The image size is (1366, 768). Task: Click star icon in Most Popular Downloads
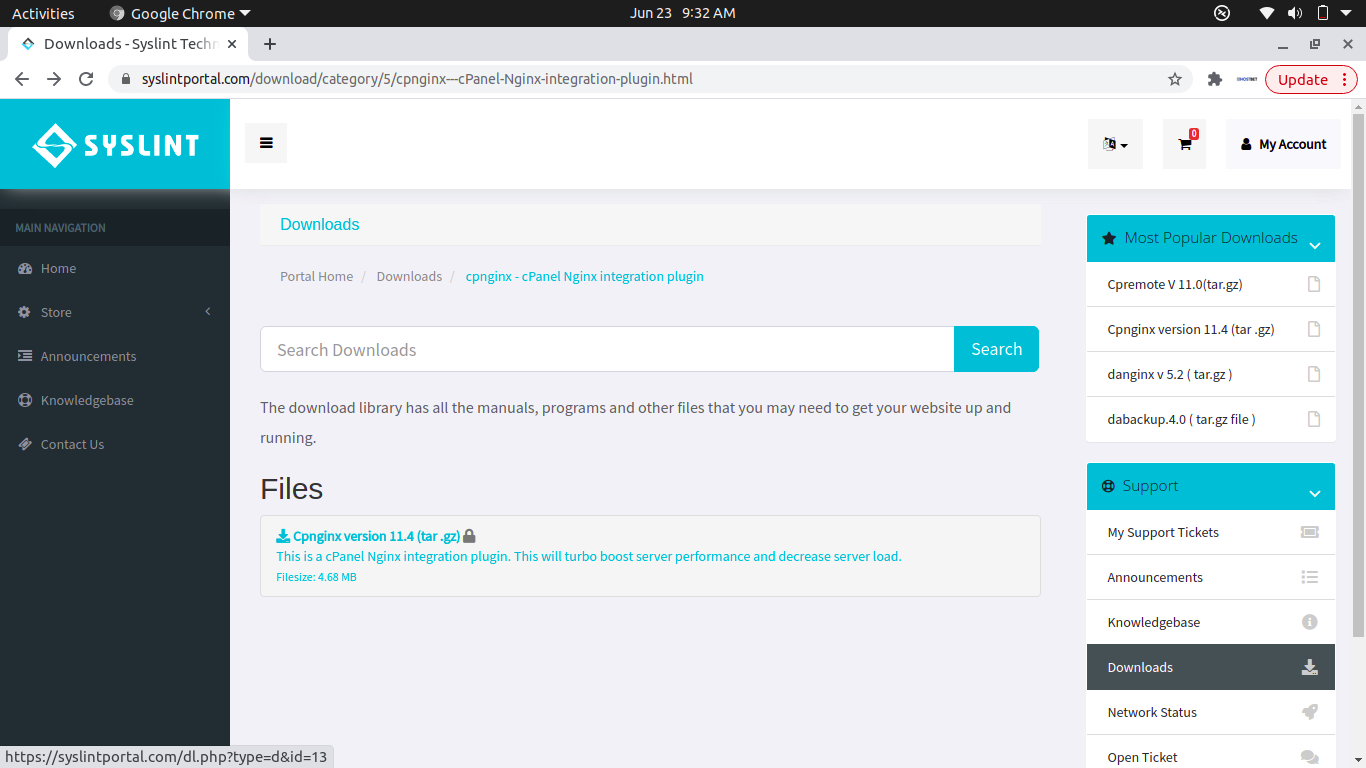tap(1108, 238)
